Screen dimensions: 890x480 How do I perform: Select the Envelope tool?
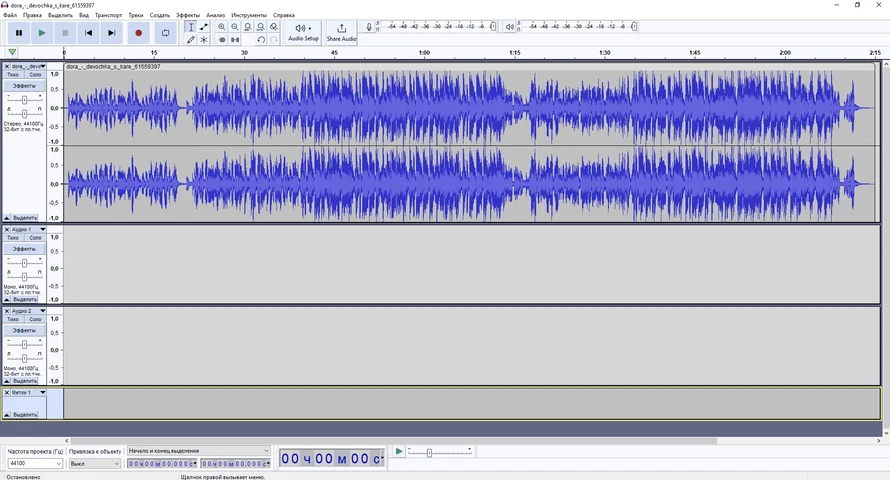tap(204, 27)
